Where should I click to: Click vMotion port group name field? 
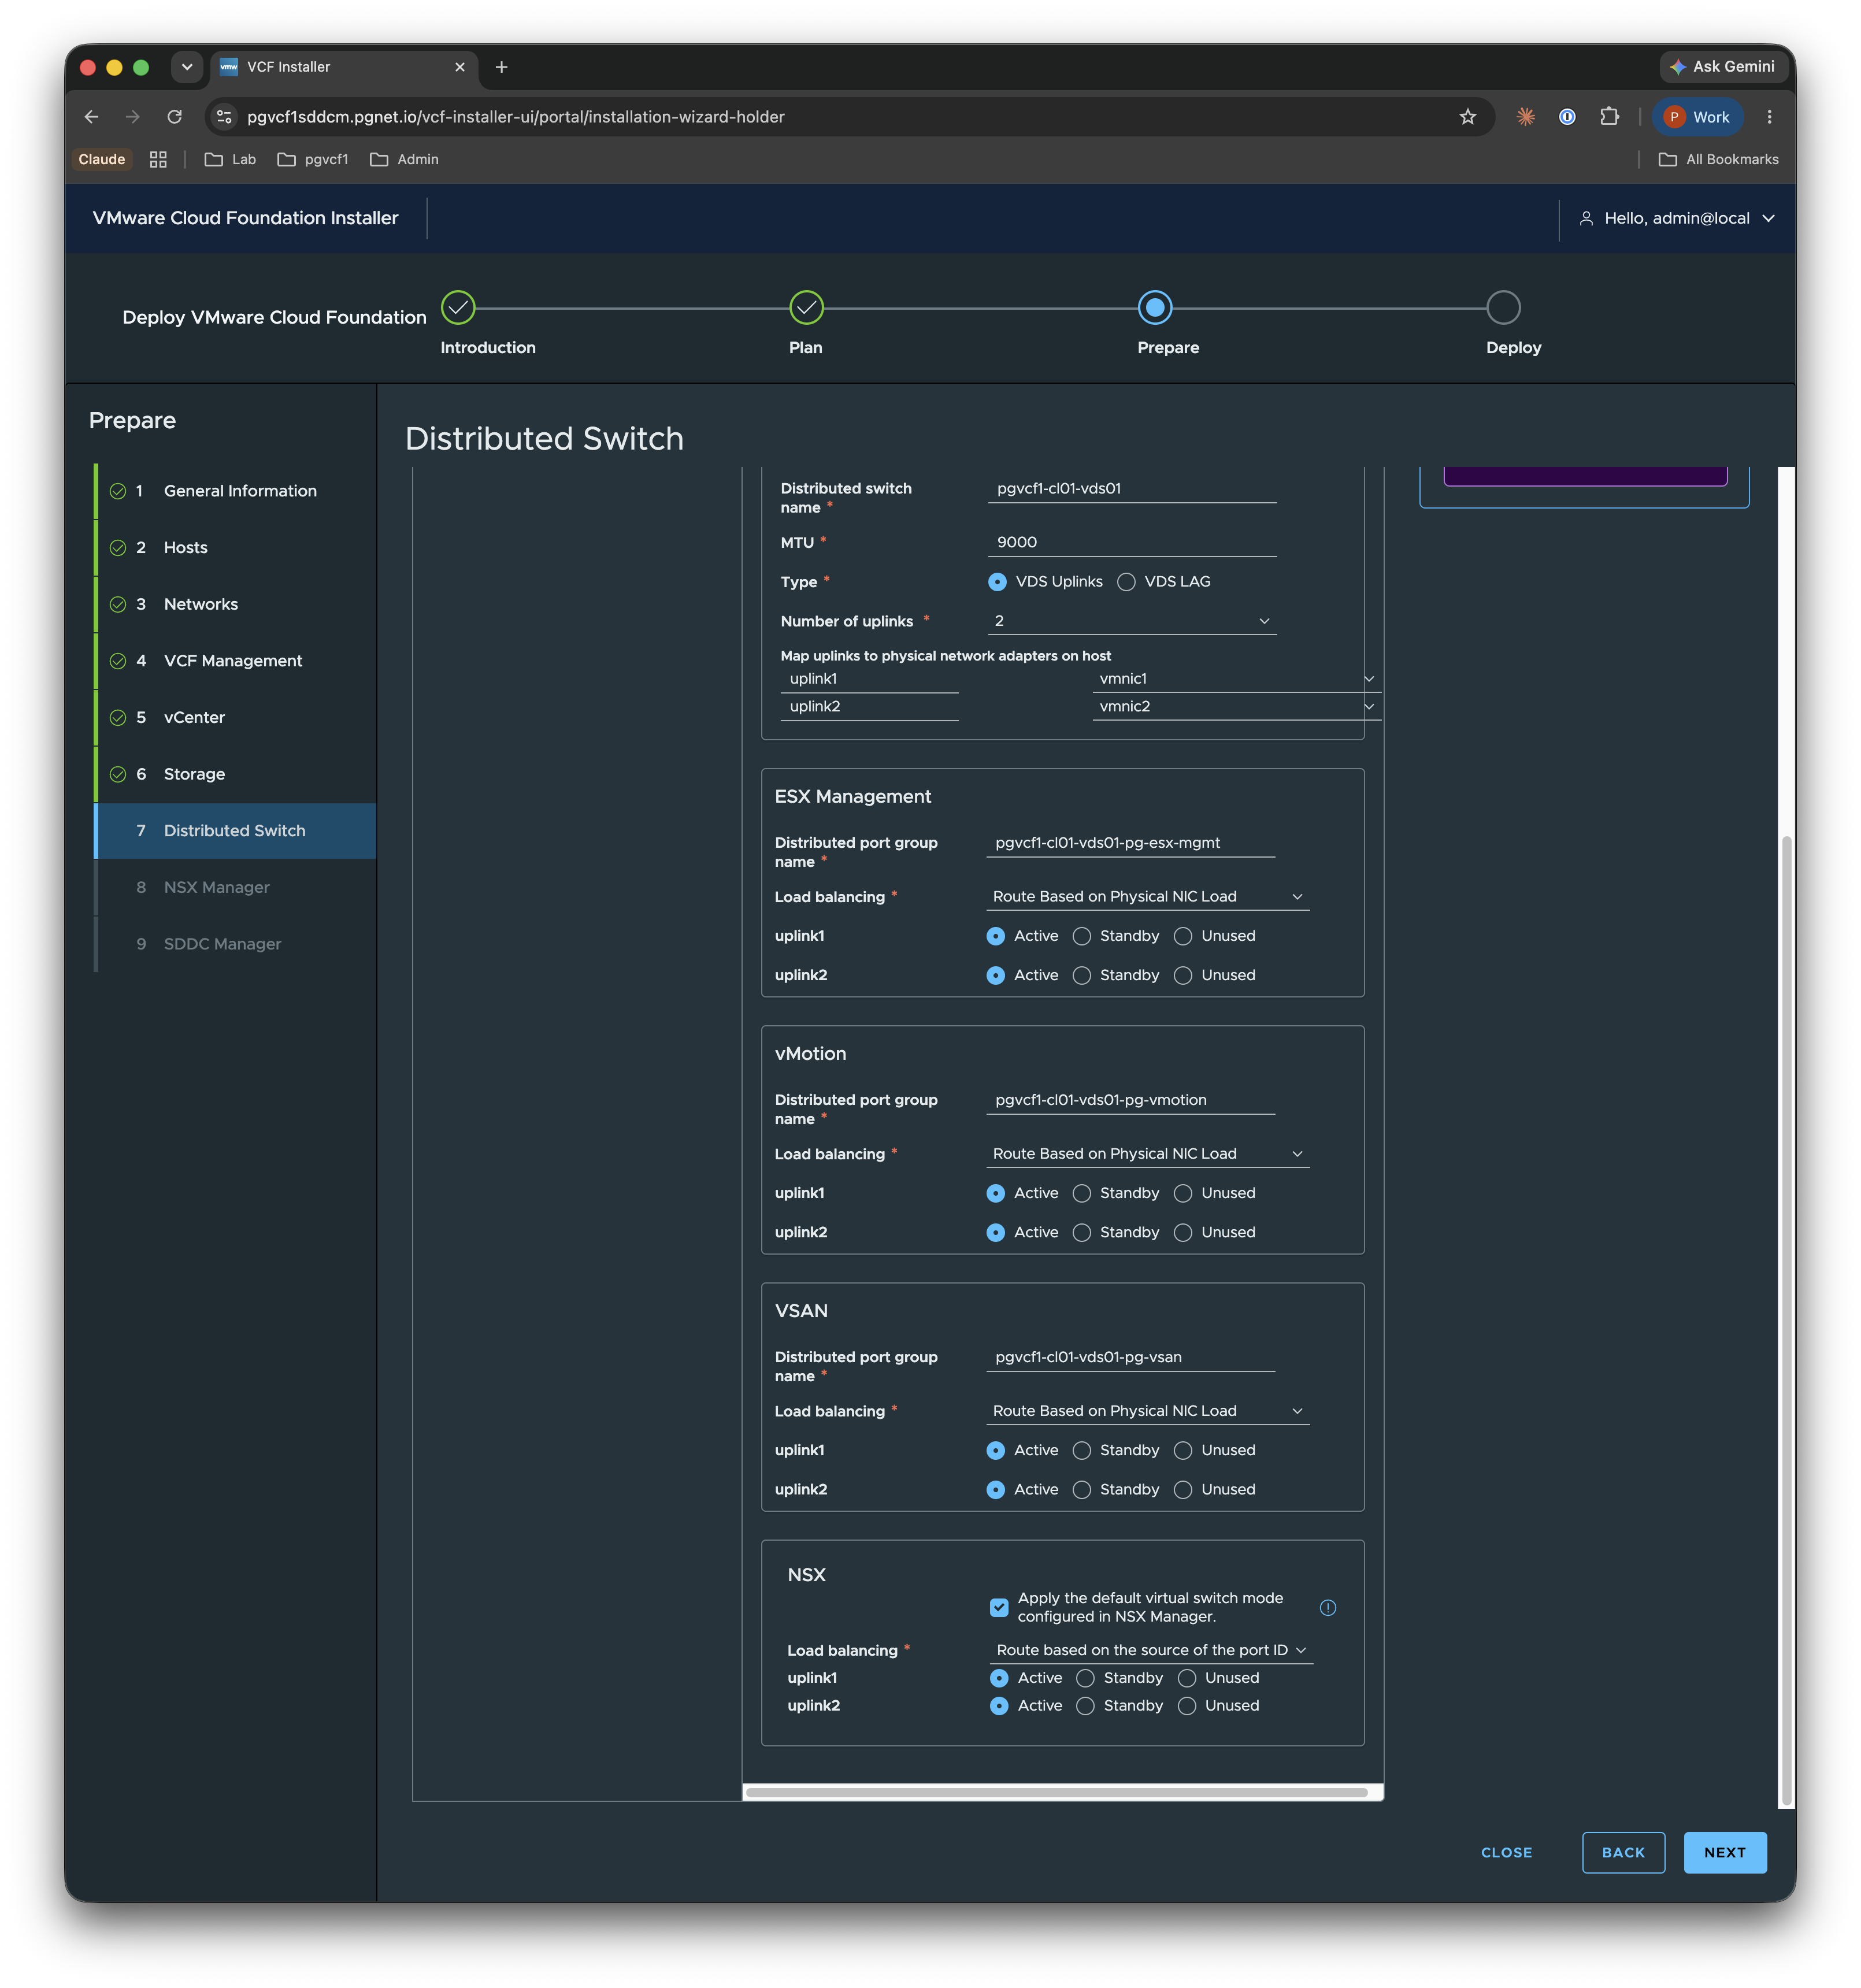tap(1130, 1100)
